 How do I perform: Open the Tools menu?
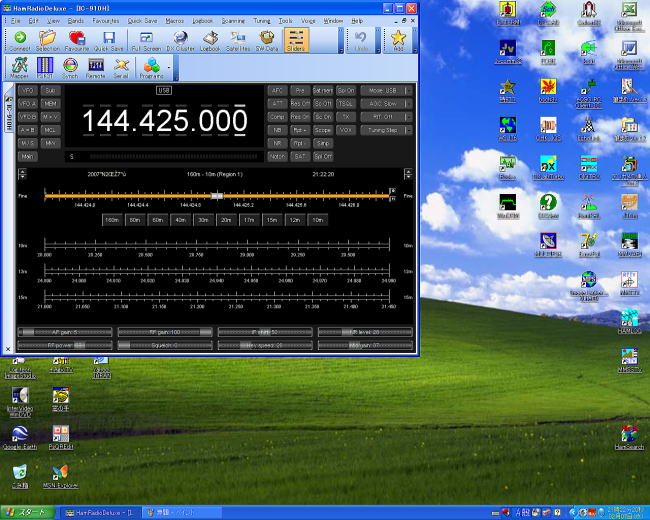pyautogui.click(x=285, y=21)
